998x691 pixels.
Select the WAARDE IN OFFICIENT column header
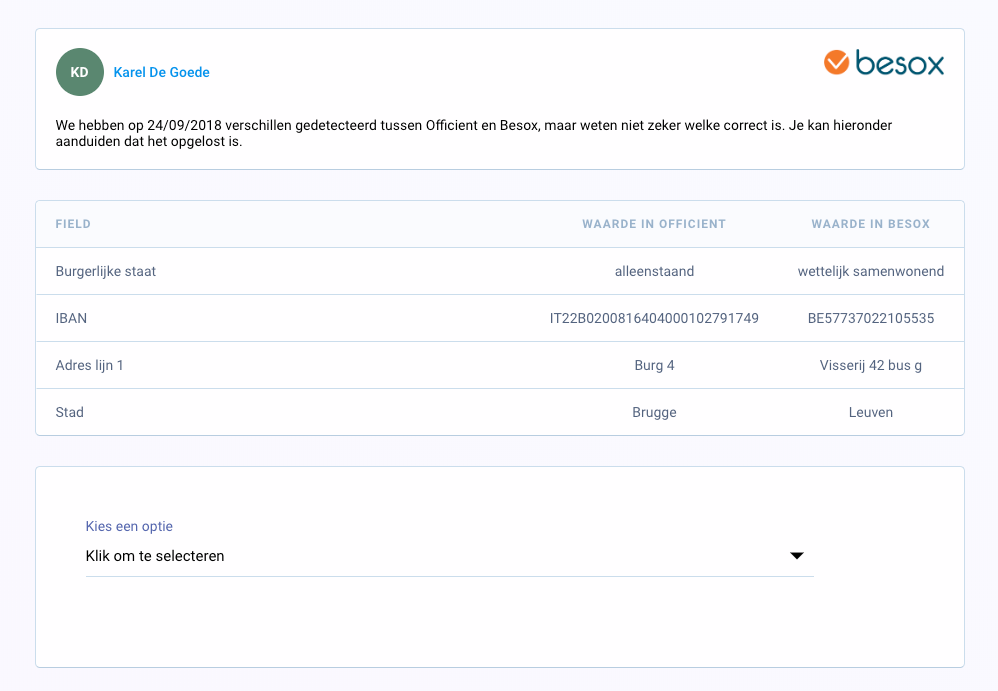click(x=654, y=224)
